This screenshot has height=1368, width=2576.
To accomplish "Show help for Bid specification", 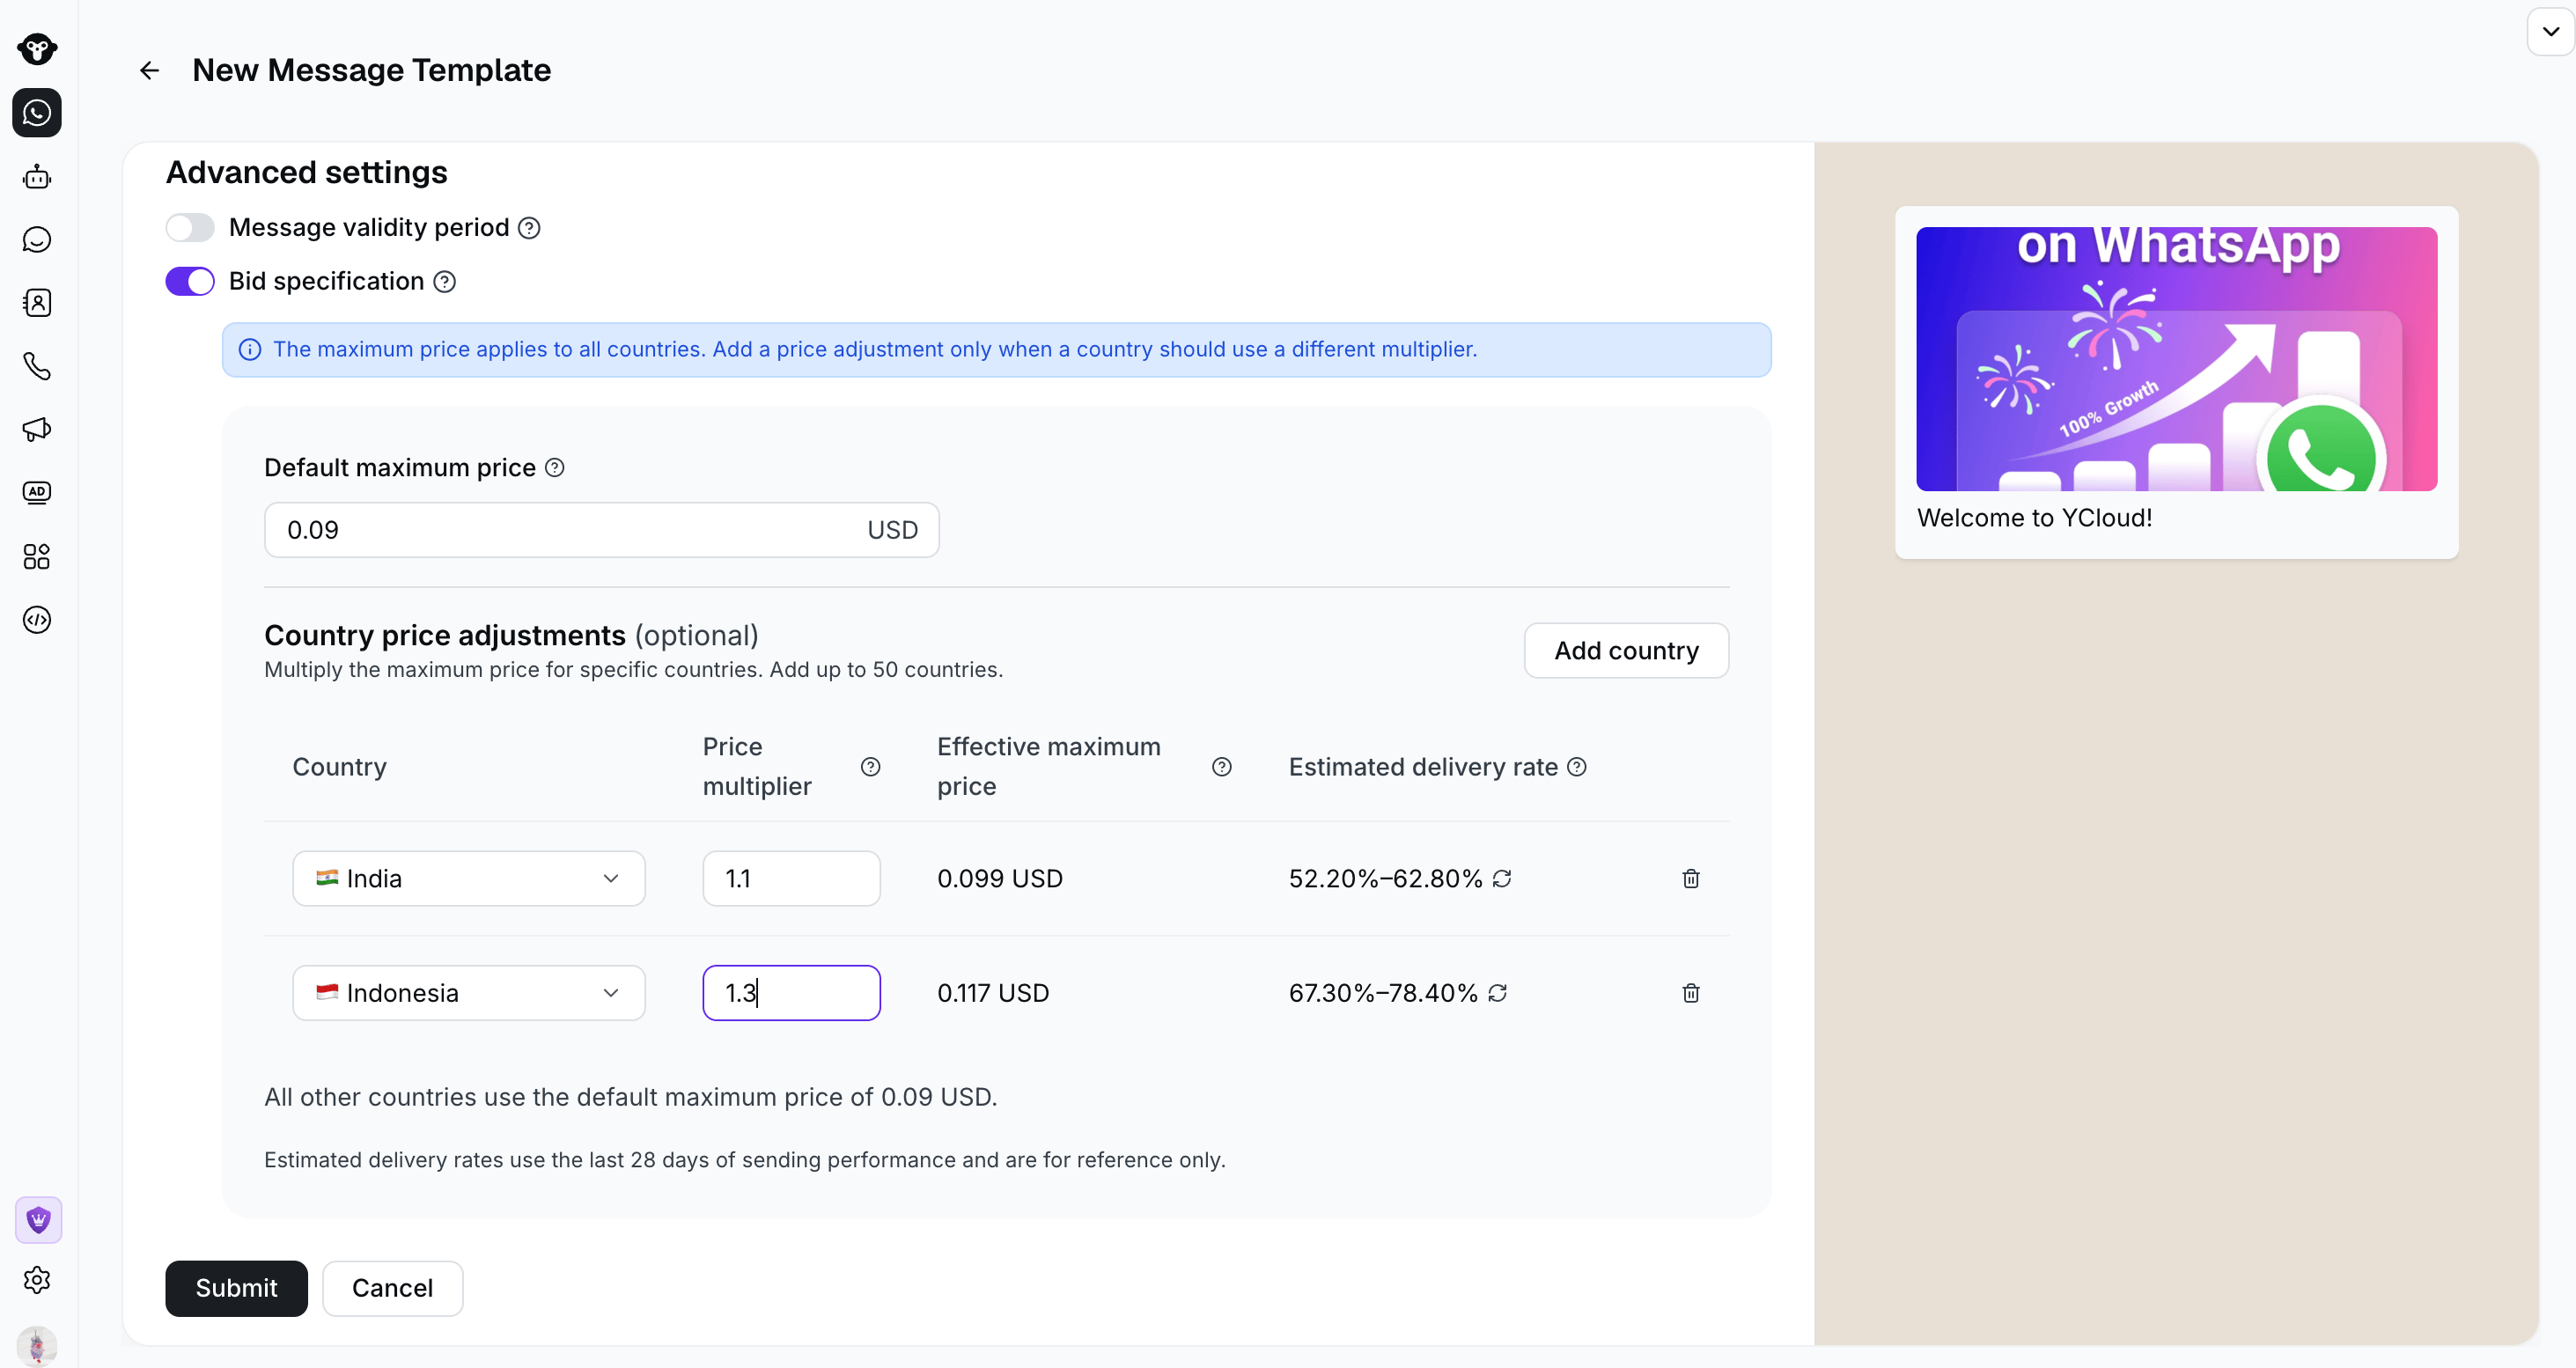I will [445, 282].
